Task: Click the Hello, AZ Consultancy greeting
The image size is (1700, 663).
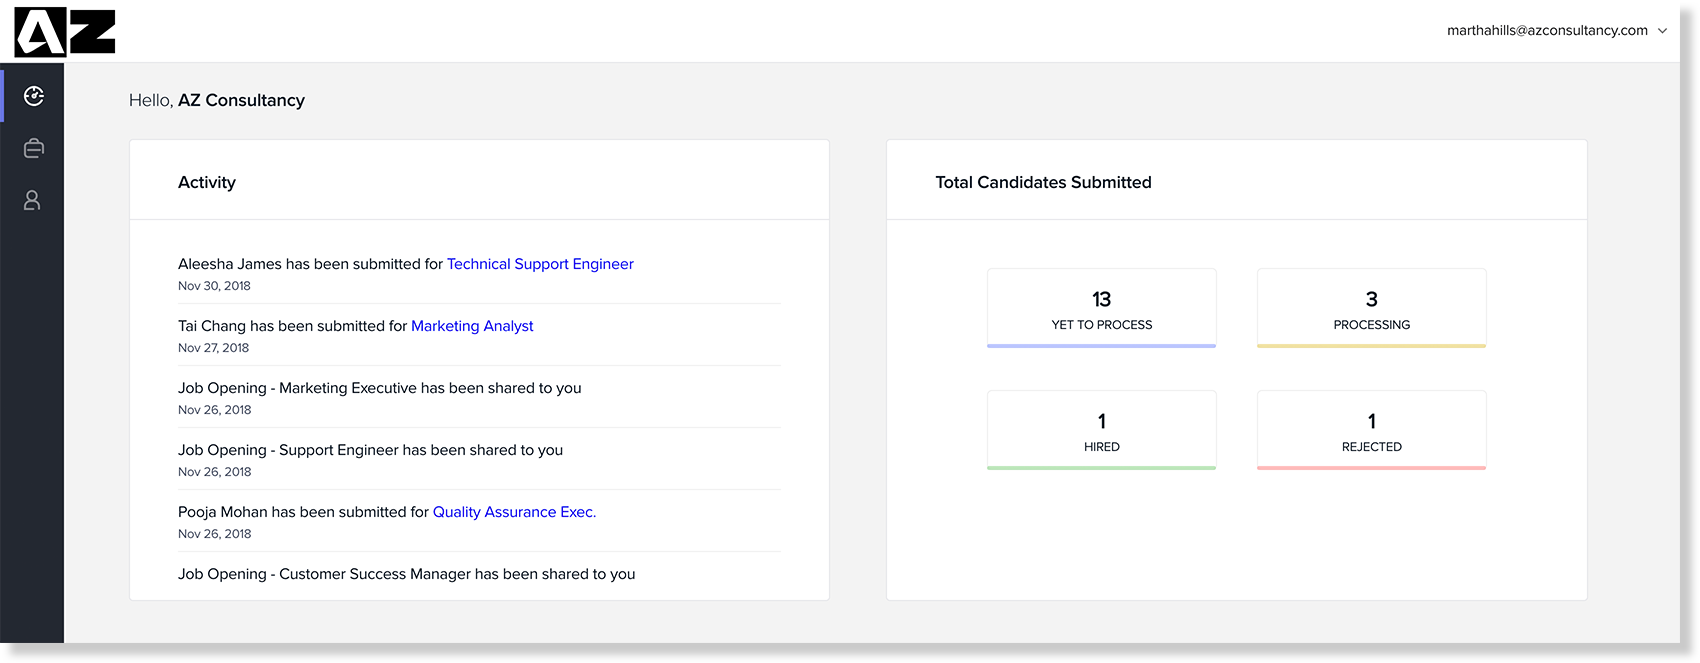Action: [217, 100]
